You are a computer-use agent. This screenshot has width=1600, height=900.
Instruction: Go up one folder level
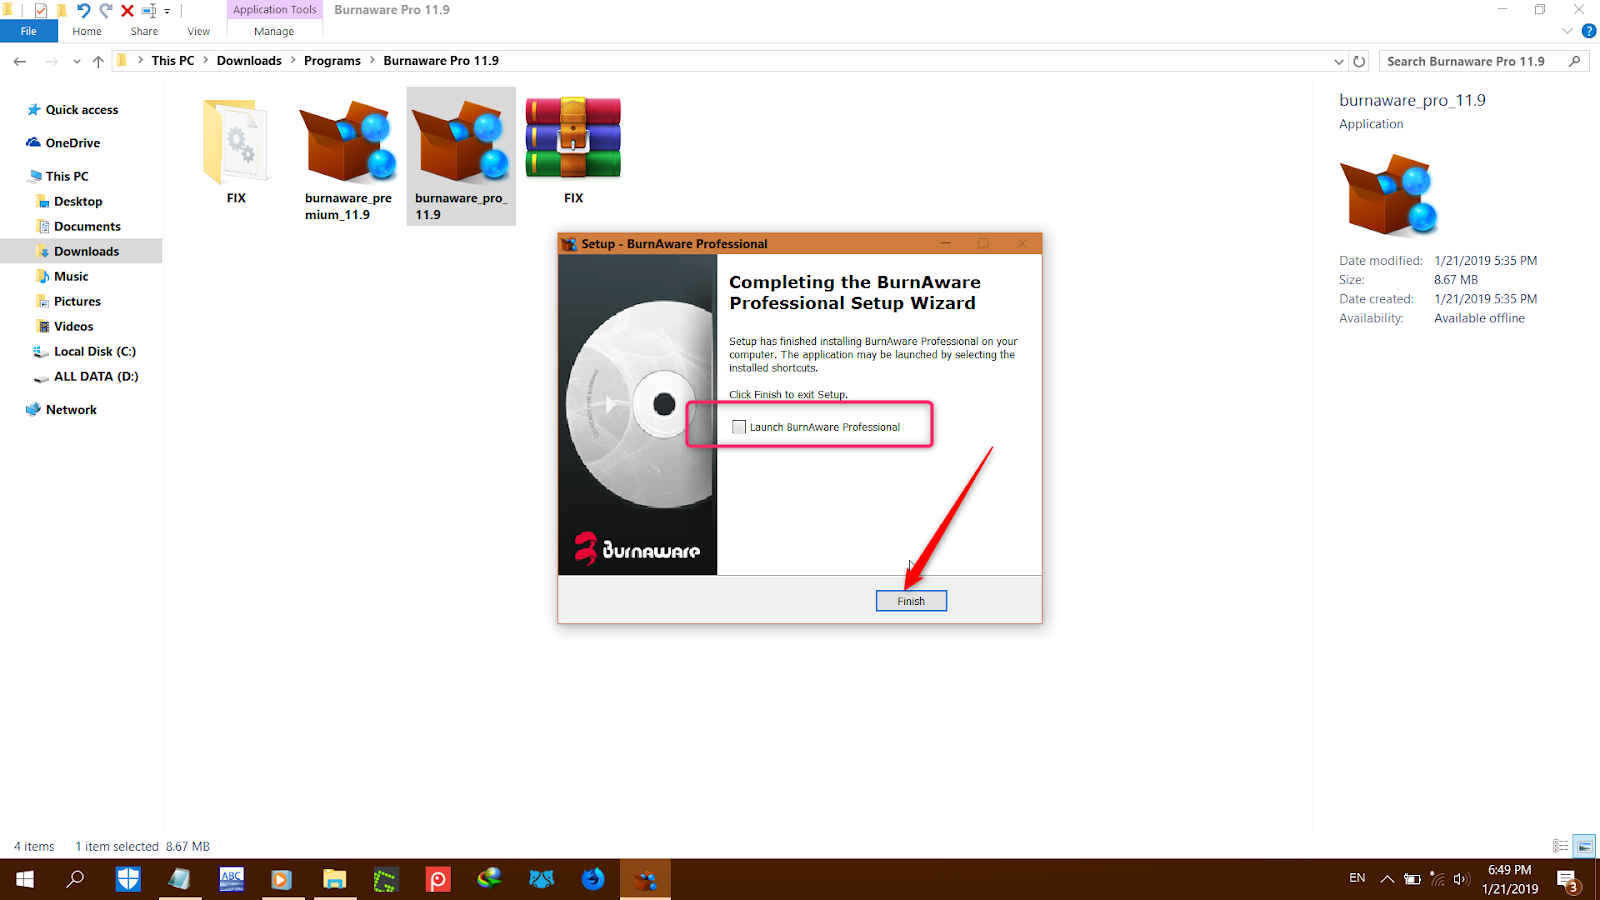coord(98,61)
